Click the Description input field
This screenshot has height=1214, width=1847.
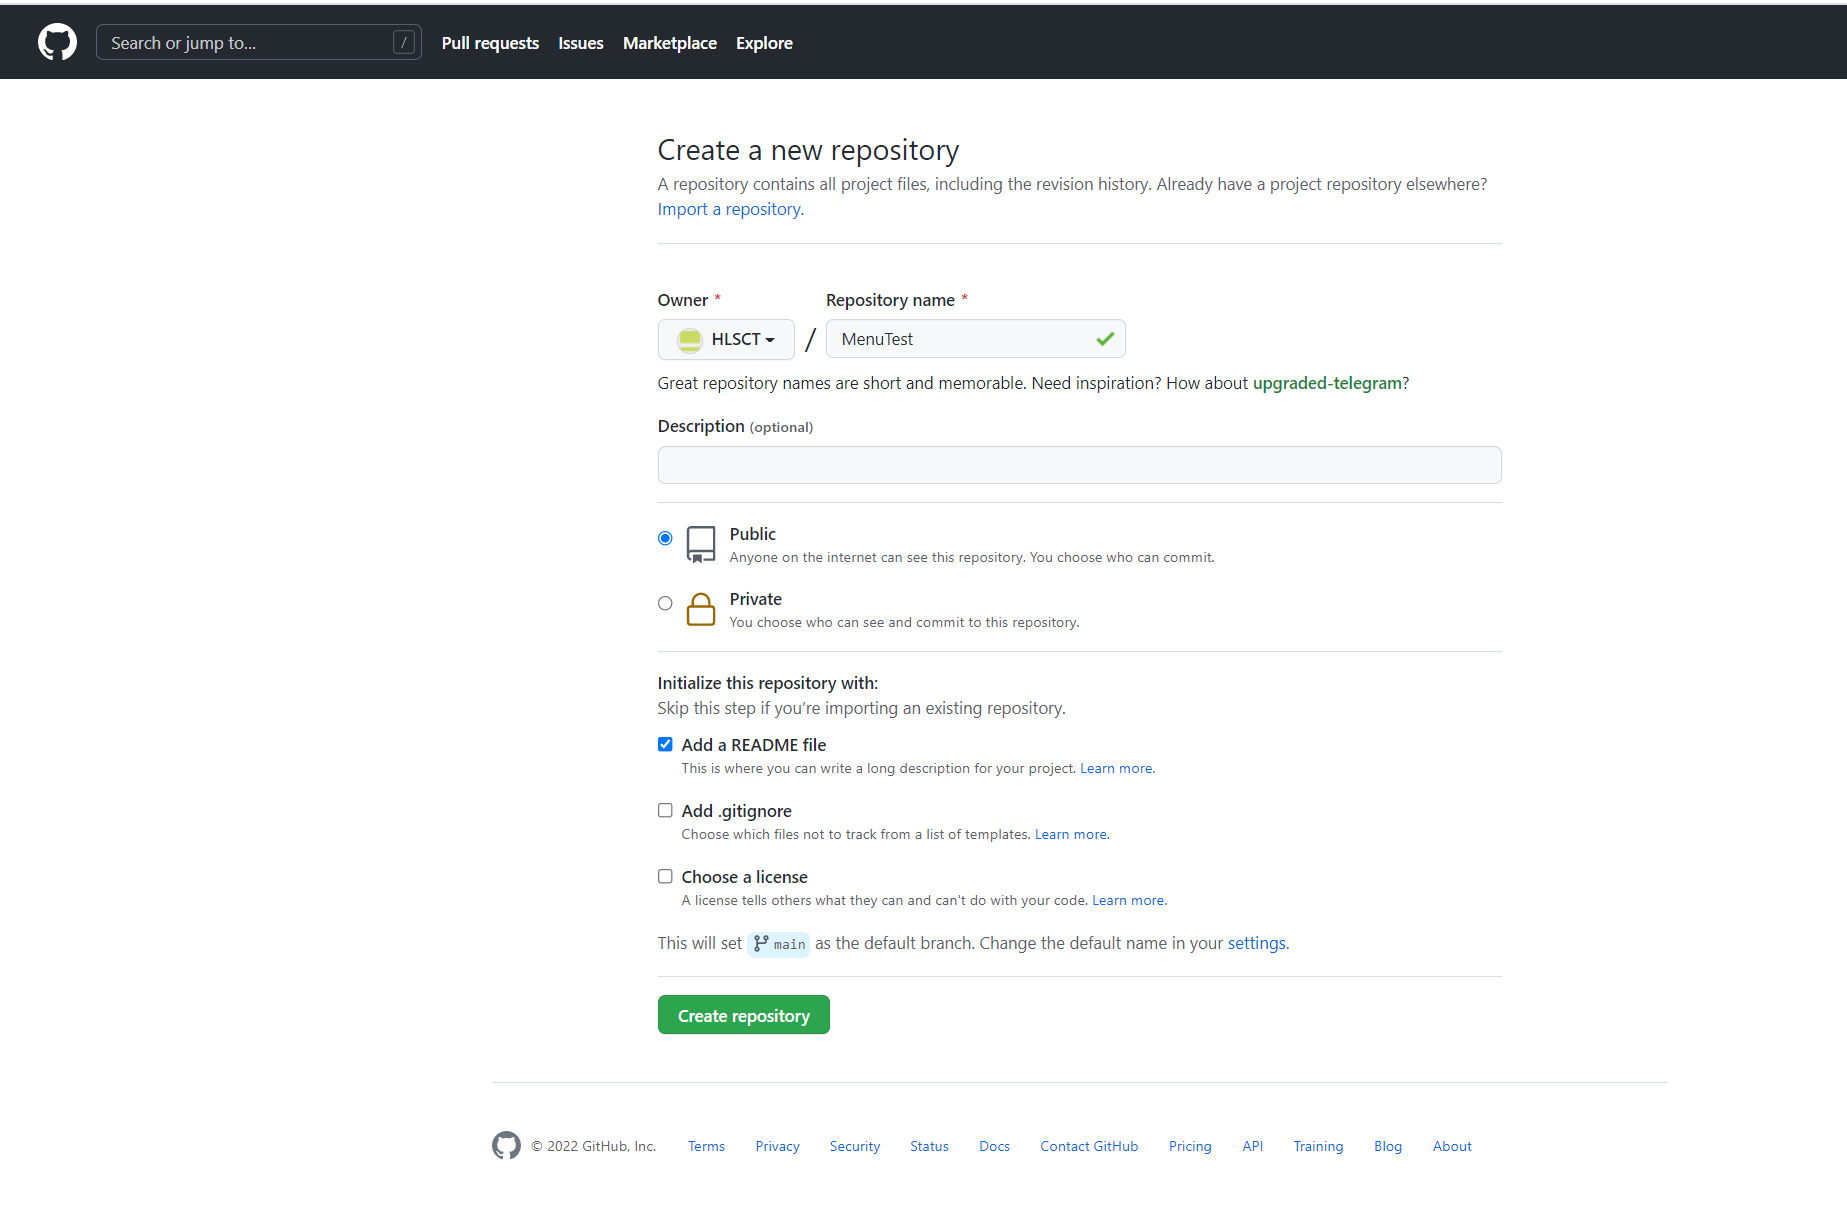tap(1080, 465)
